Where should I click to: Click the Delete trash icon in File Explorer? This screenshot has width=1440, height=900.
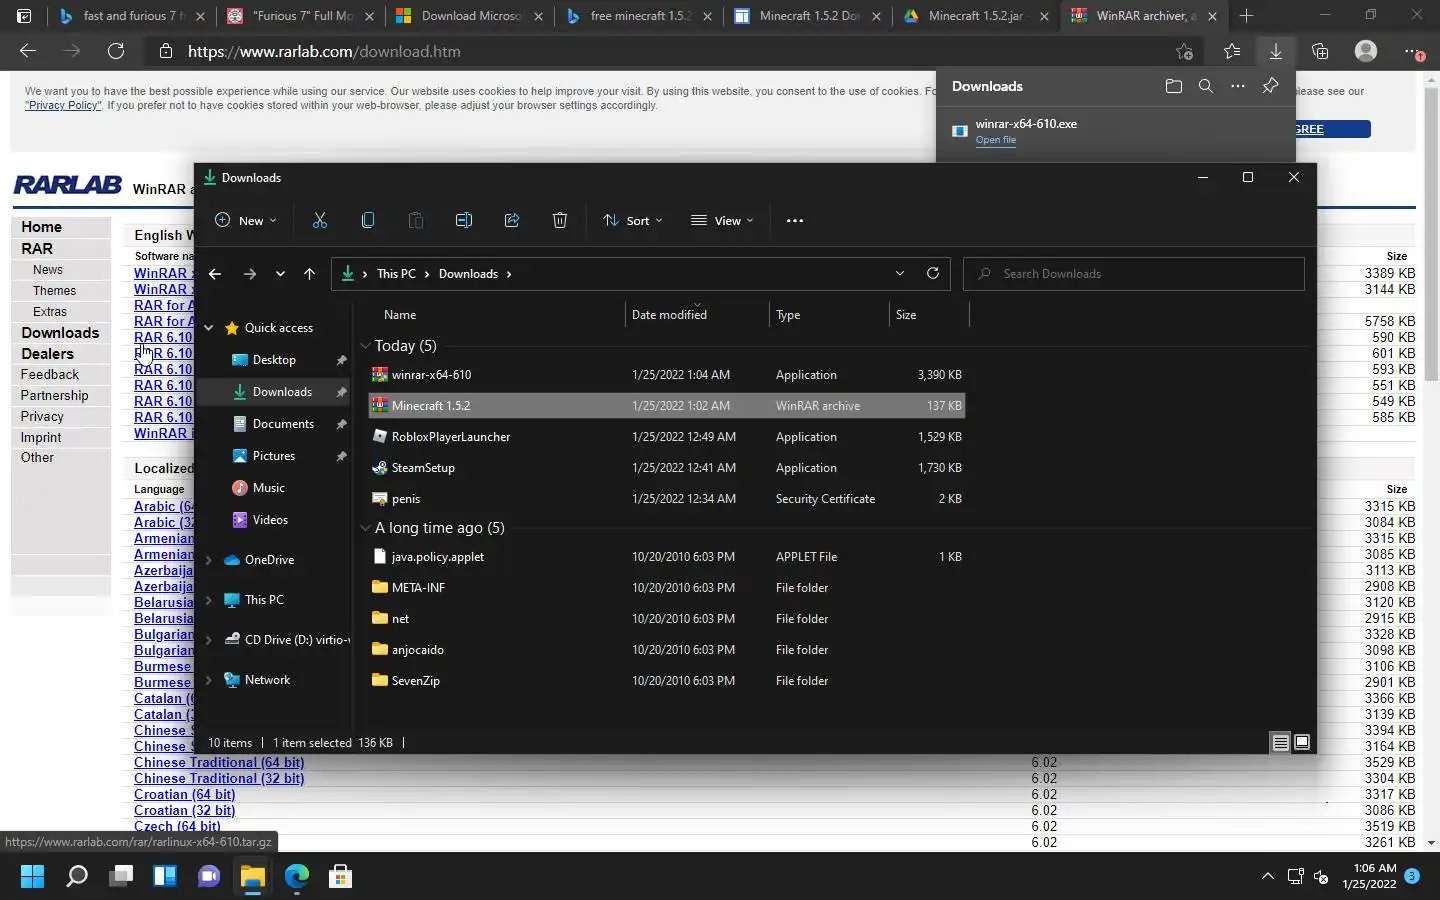(x=560, y=220)
